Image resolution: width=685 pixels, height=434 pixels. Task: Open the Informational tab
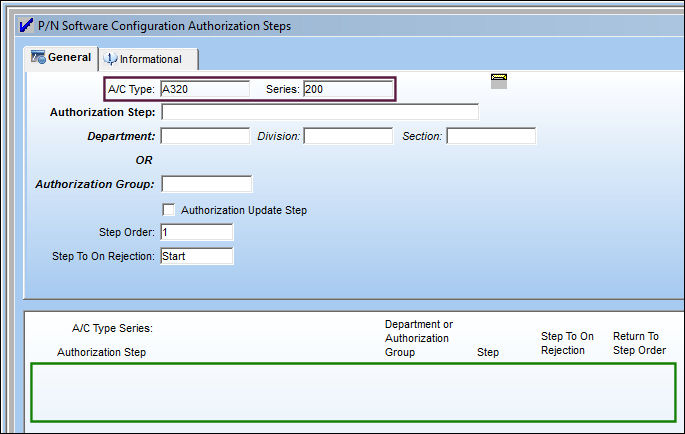pyautogui.click(x=149, y=59)
